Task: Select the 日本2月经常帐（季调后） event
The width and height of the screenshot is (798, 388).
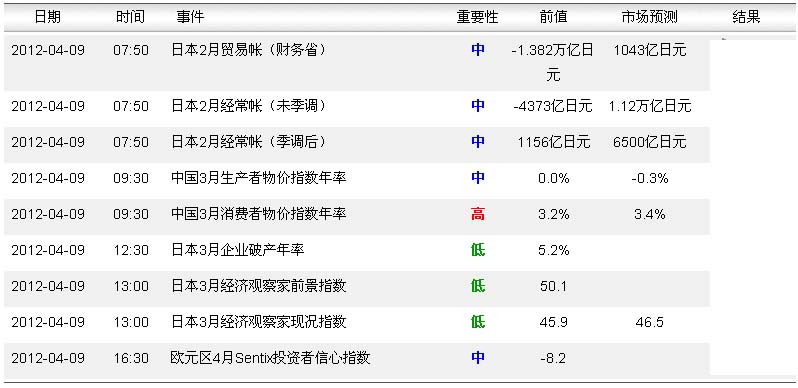Action: click(x=249, y=142)
